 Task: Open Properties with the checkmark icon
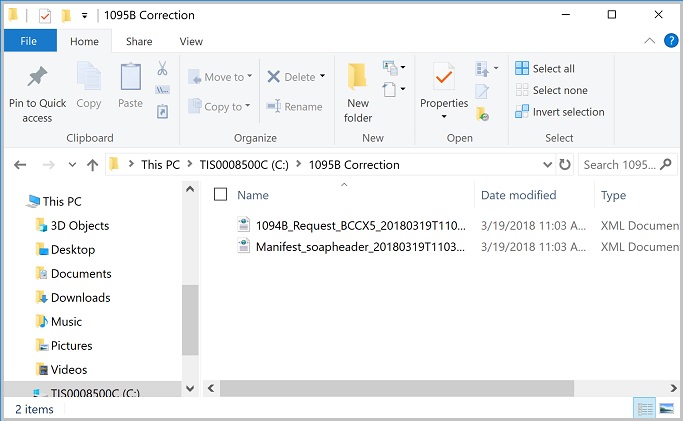444,78
